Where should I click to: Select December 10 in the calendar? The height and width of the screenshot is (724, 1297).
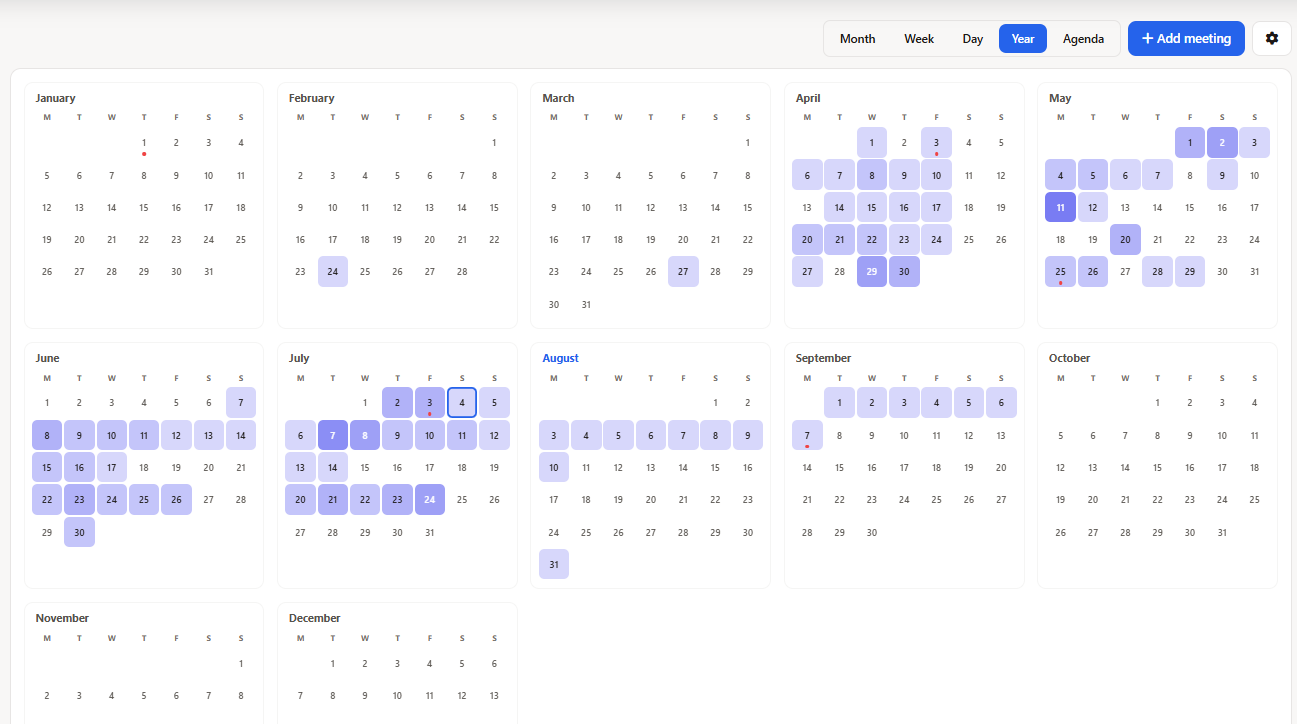click(x=397, y=695)
